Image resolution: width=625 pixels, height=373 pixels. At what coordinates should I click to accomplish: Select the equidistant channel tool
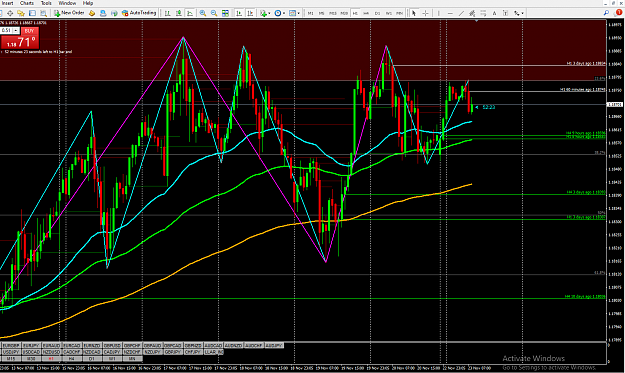472,13
